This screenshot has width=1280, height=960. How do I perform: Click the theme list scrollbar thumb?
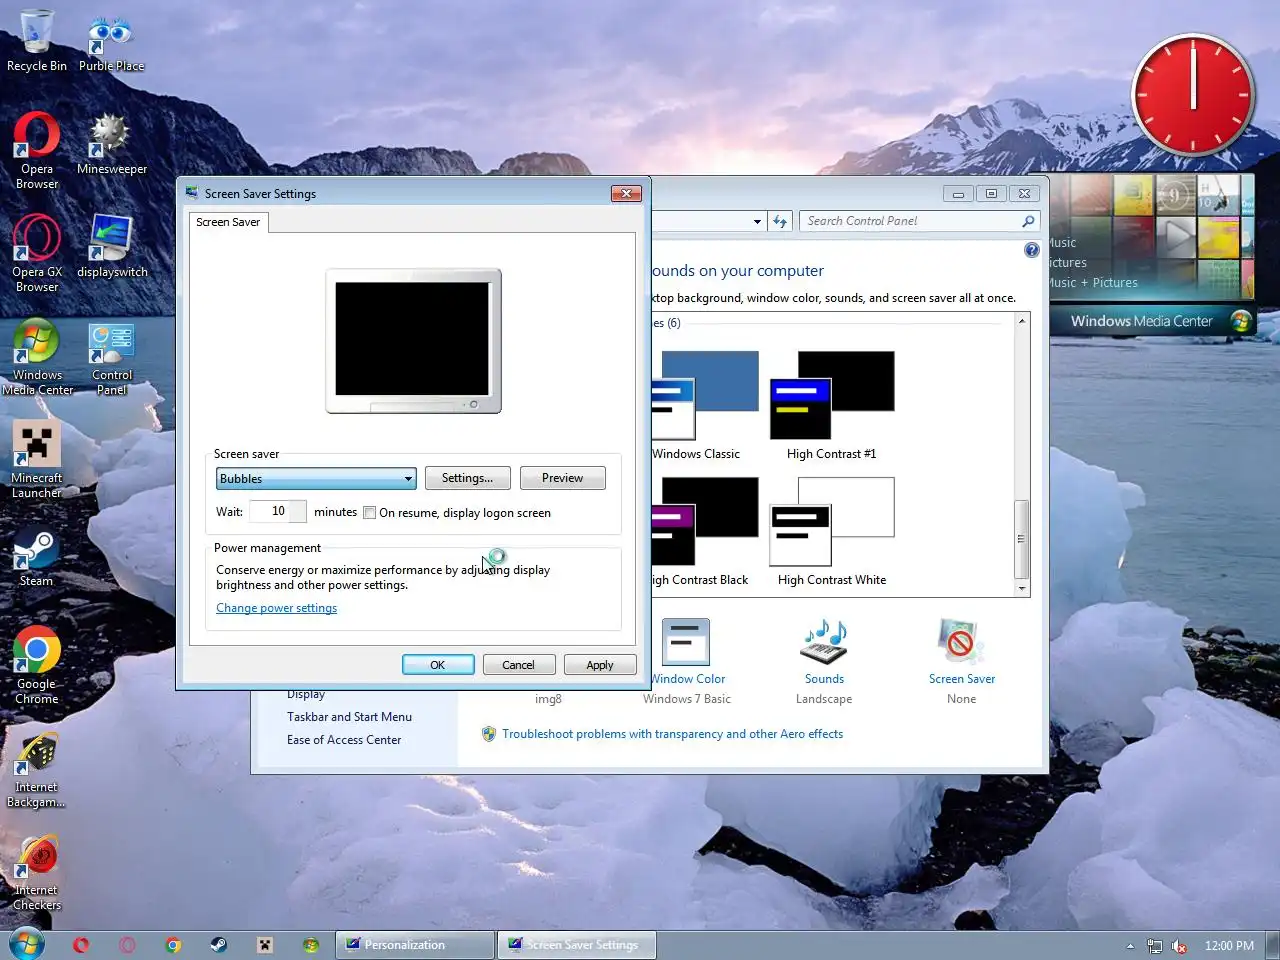[x=1021, y=539]
